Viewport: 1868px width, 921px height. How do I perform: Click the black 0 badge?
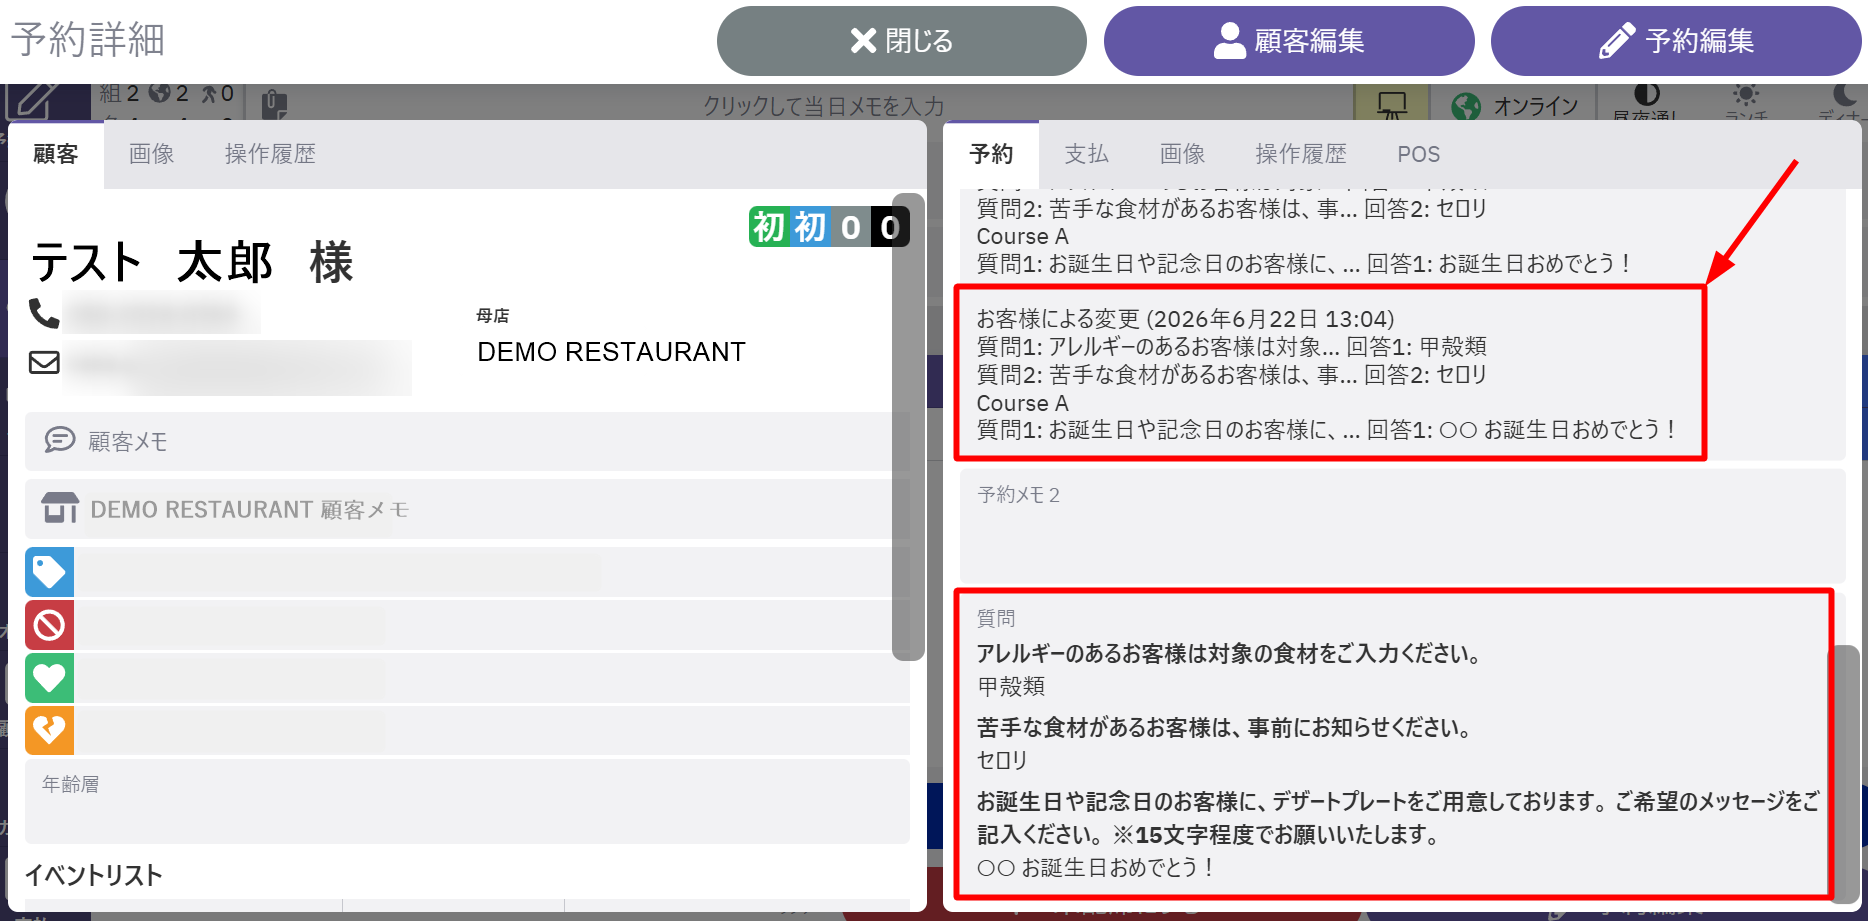pyautogui.click(x=890, y=227)
